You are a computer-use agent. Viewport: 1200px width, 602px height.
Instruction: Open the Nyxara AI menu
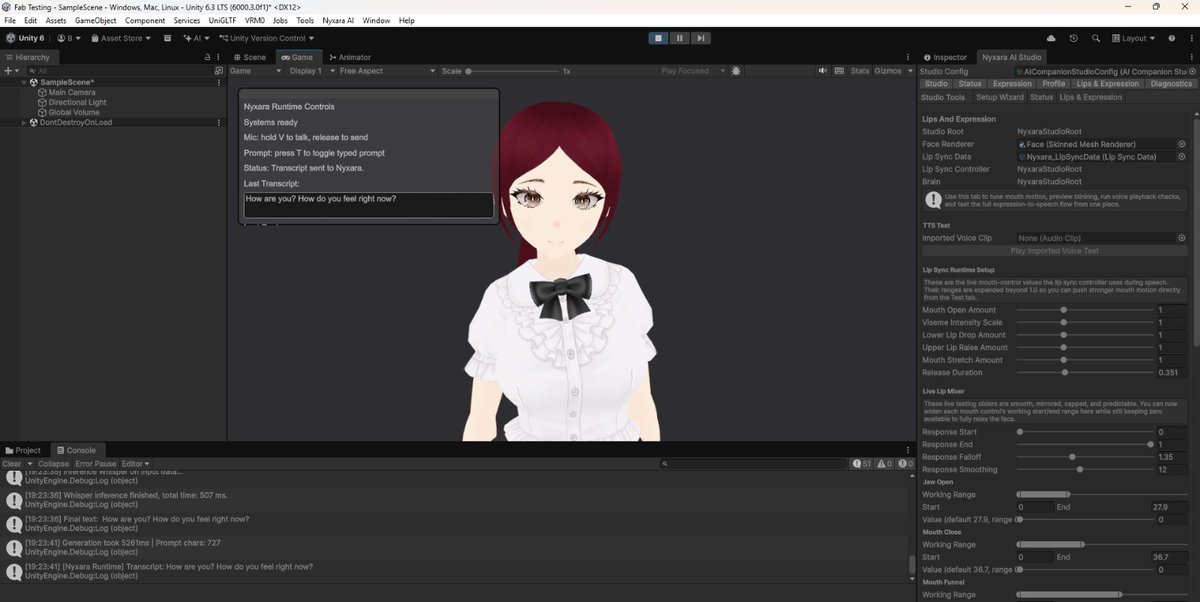coord(338,20)
